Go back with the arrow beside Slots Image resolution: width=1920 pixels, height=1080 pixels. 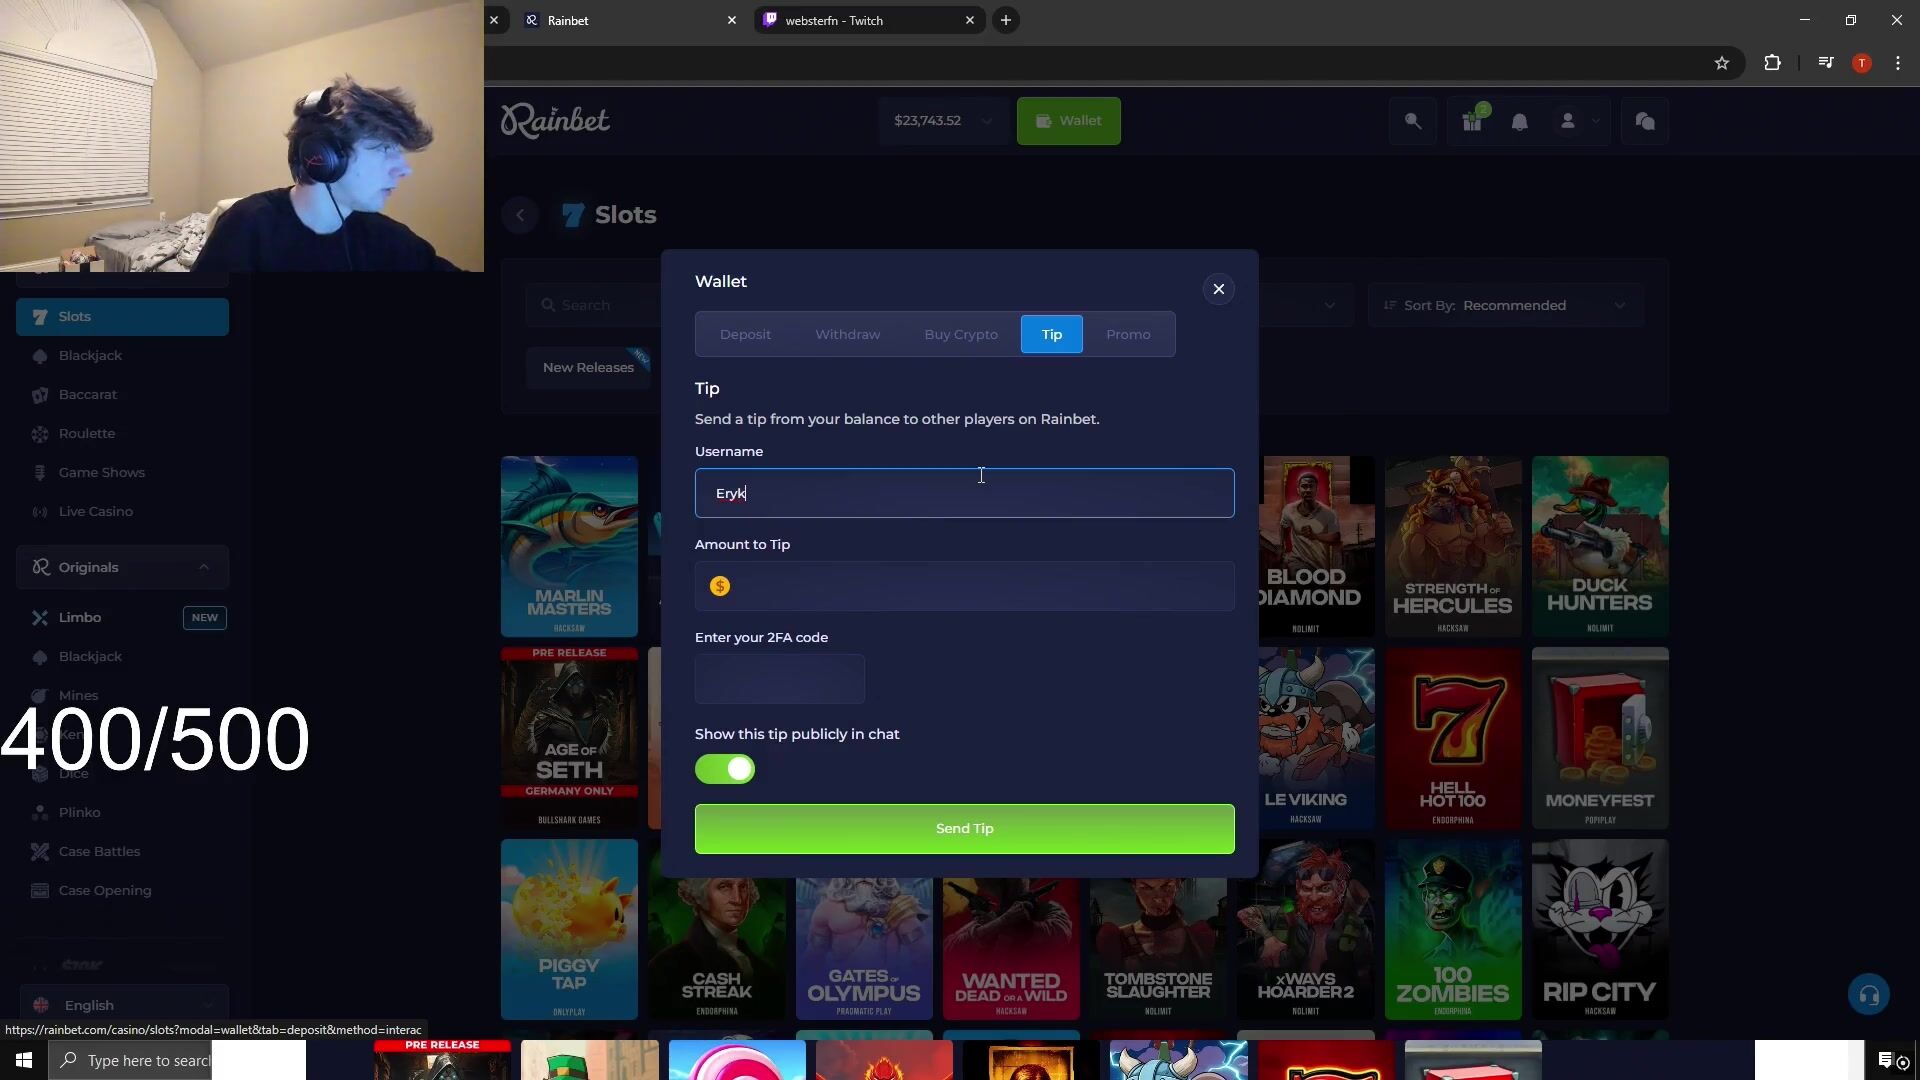point(520,215)
